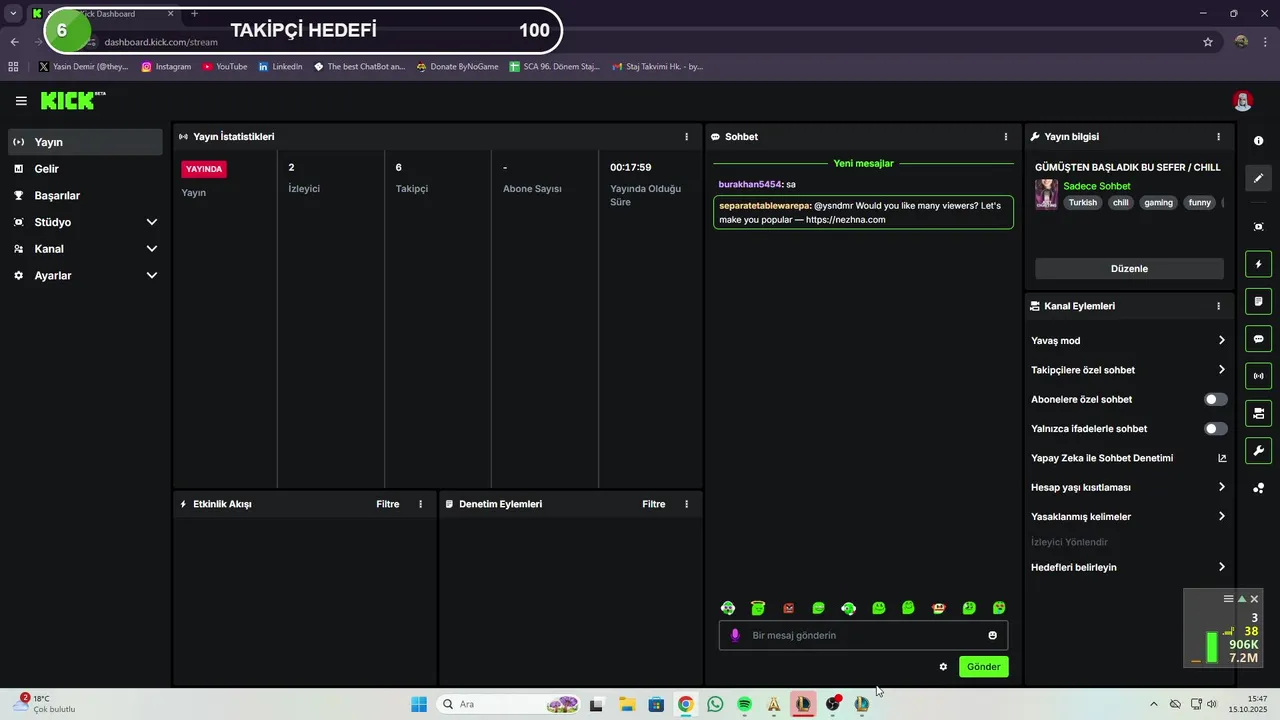Viewport: 1280px width, 720px height.
Task: Open AI chat moderation external link icon
Action: (1222, 458)
